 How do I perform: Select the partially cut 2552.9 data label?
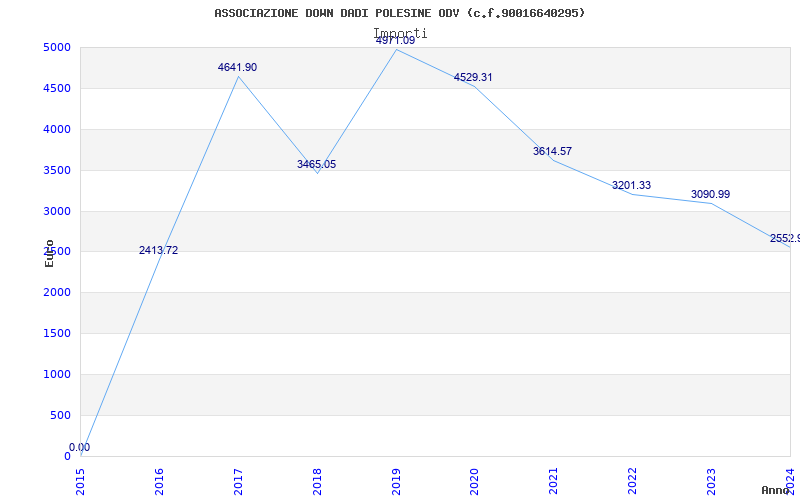(785, 238)
